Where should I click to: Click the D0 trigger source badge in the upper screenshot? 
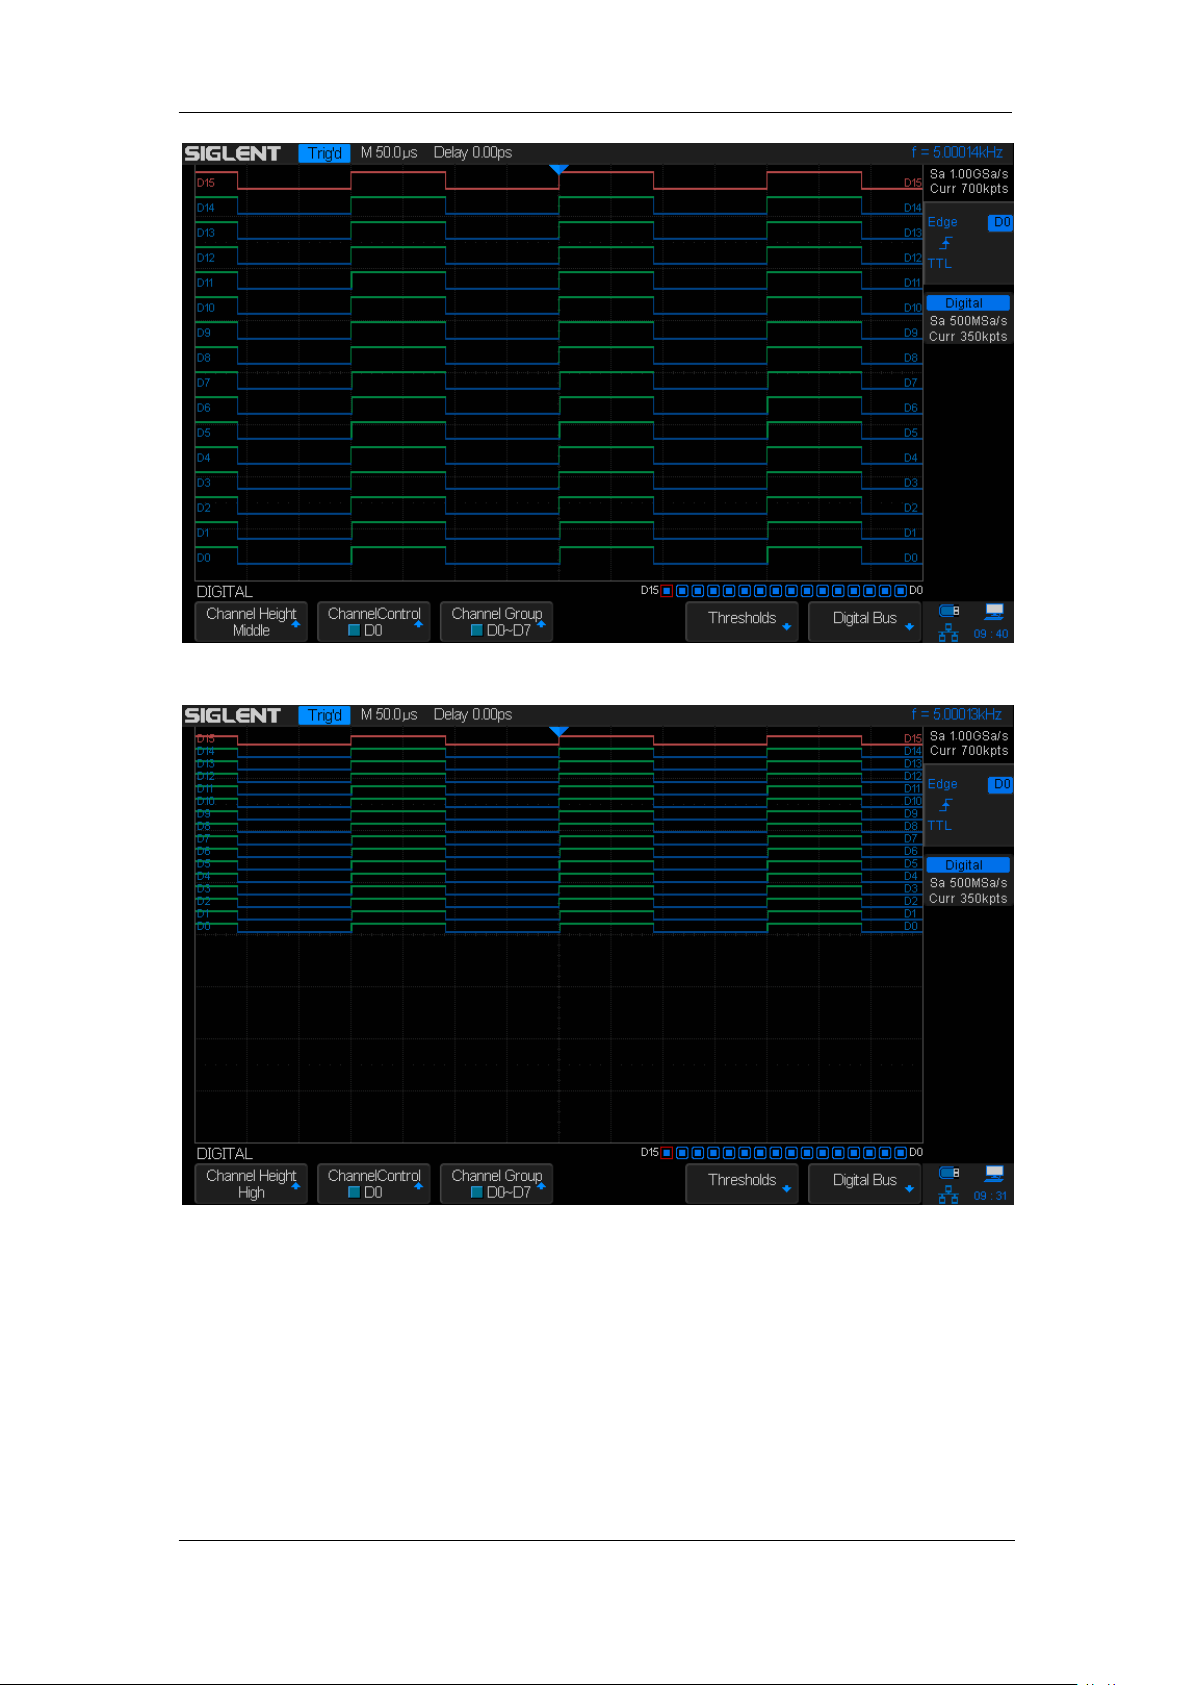(1001, 222)
